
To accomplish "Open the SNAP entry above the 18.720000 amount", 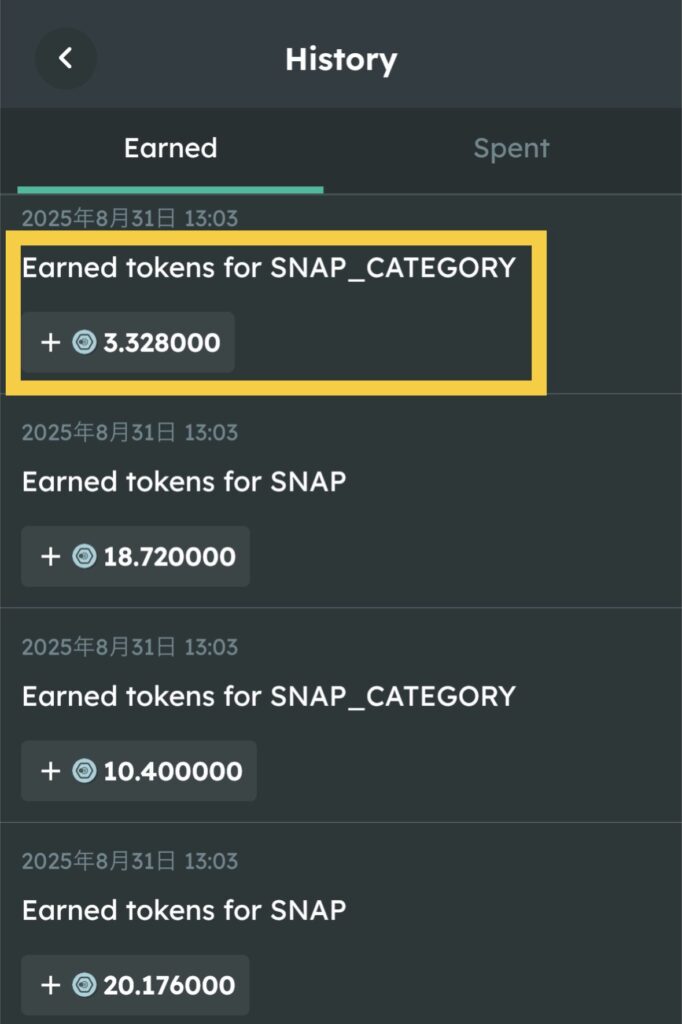I will [184, 482].
